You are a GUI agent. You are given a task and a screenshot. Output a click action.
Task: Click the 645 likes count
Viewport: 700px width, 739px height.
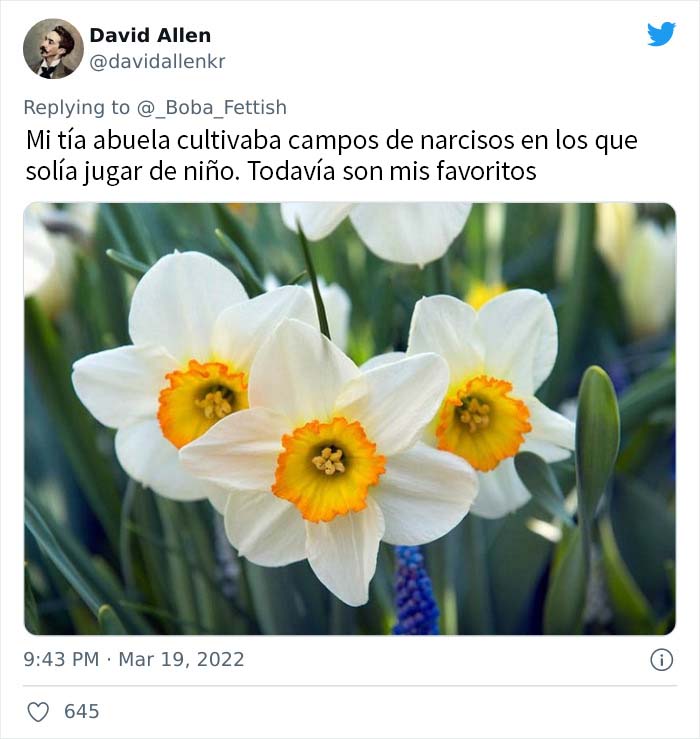pyautogui.click(x=82, y=712)
